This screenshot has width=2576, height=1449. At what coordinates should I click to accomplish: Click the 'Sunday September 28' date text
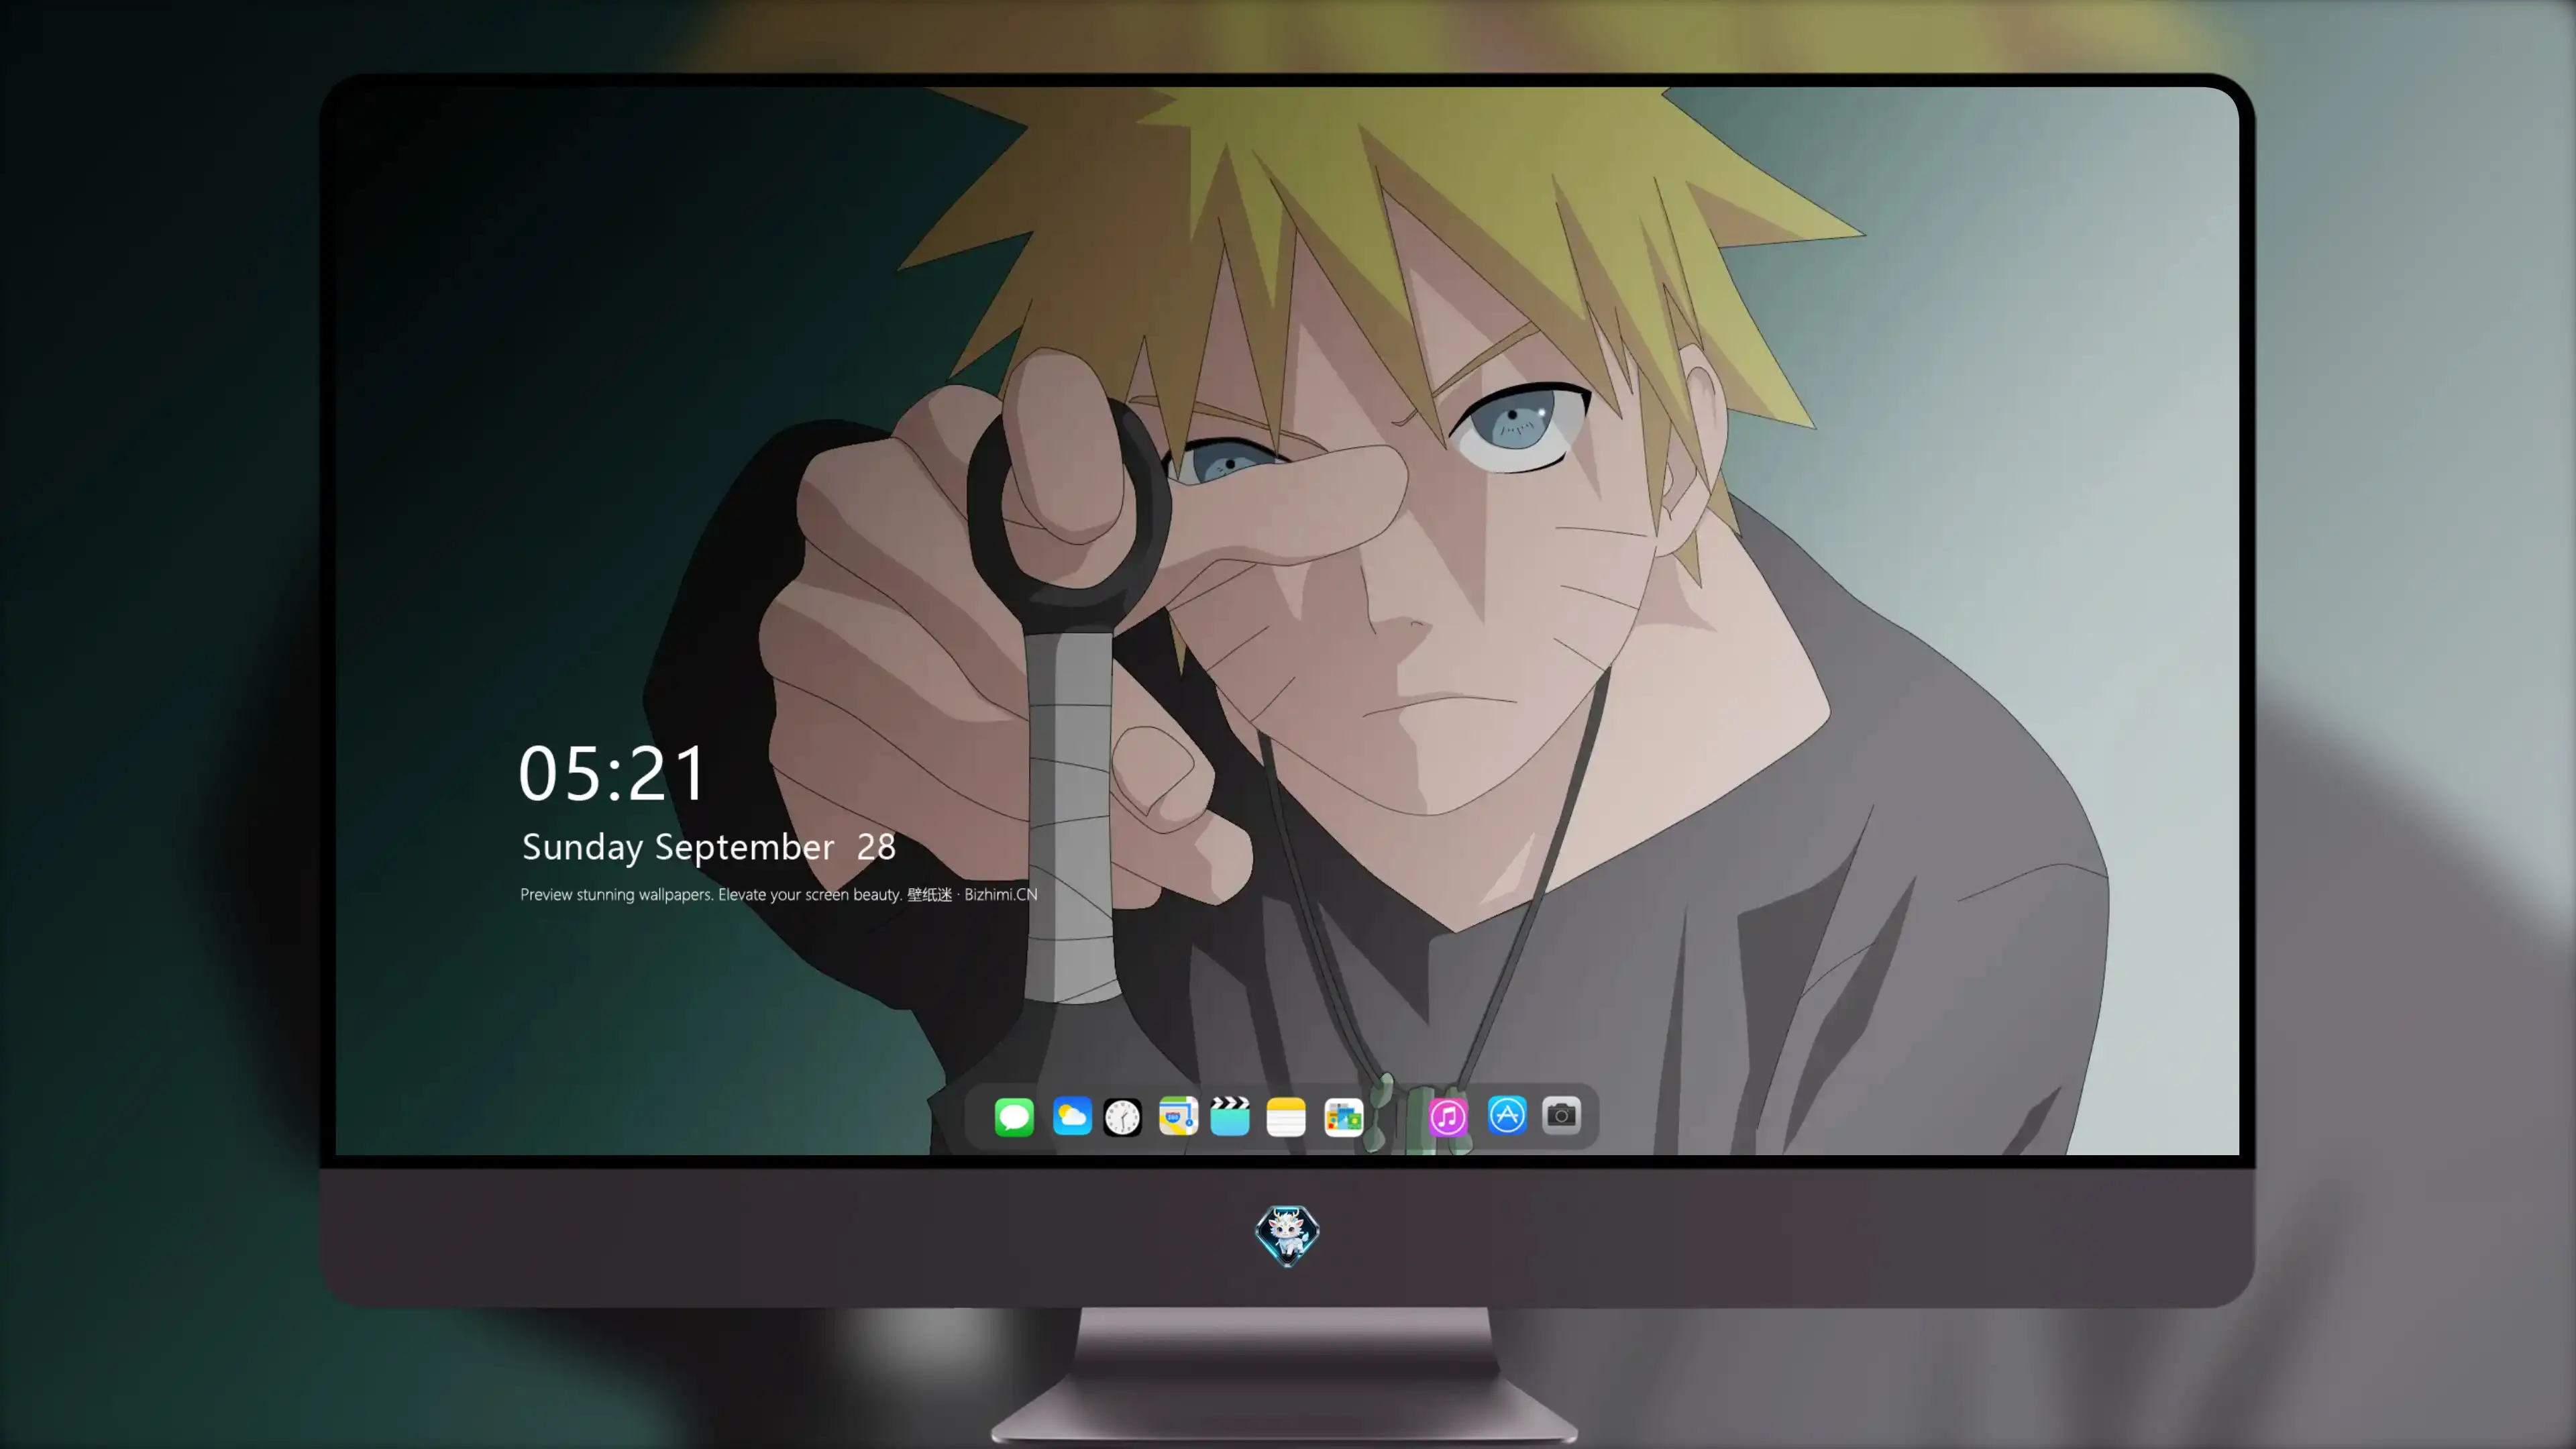[708, 847]
